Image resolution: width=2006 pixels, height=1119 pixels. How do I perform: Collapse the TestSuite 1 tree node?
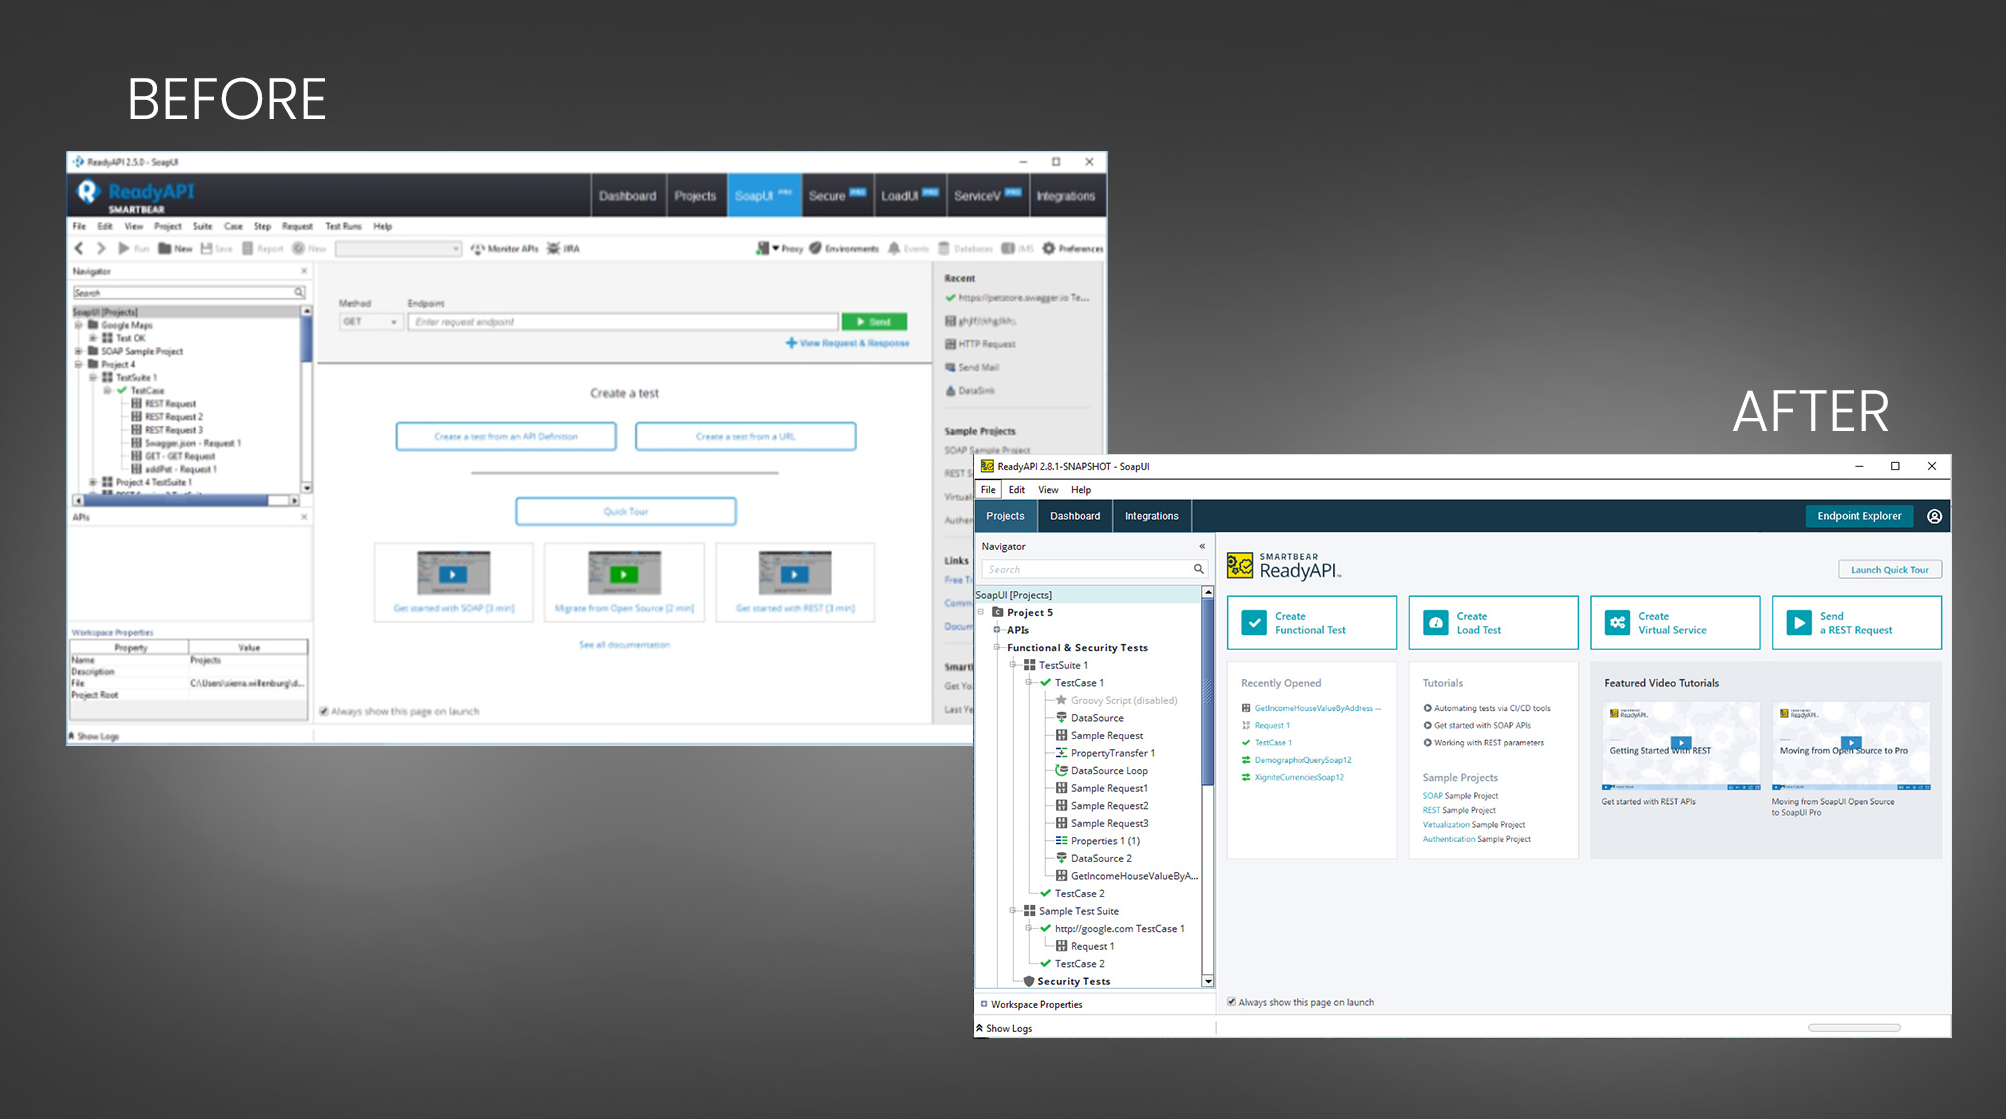coord(1013,665)
